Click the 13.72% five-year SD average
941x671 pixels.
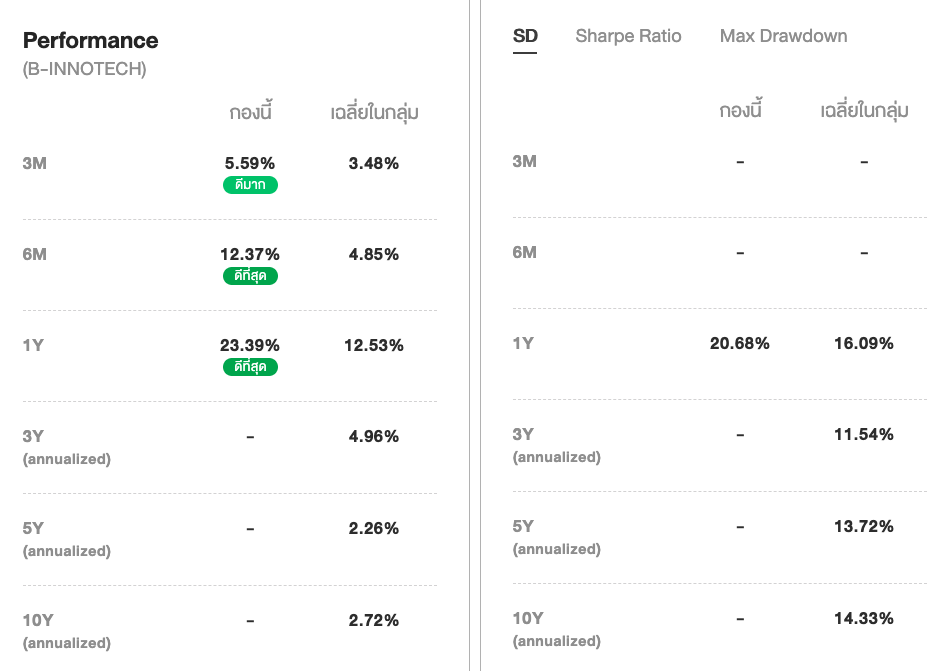coord(864,526)
